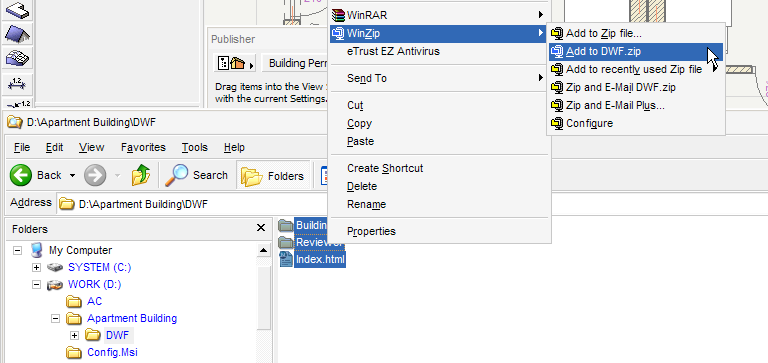This screenshot has width=768, height=363.
Task: Click WinZip icon beside Add to Zip file
Action: pyautogui.click(x=557, y=34)
